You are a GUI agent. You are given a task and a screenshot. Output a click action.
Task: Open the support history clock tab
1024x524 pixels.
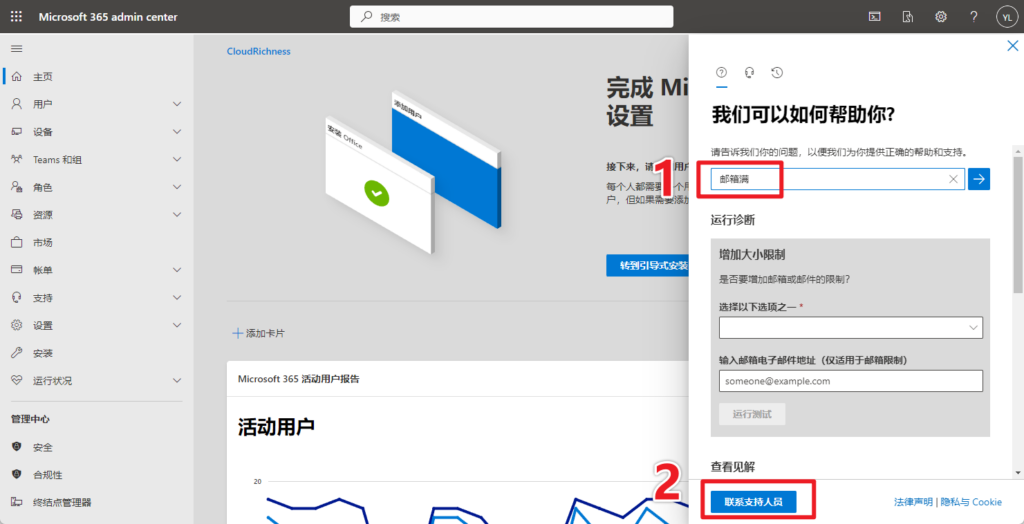click(x=777, y=73)
